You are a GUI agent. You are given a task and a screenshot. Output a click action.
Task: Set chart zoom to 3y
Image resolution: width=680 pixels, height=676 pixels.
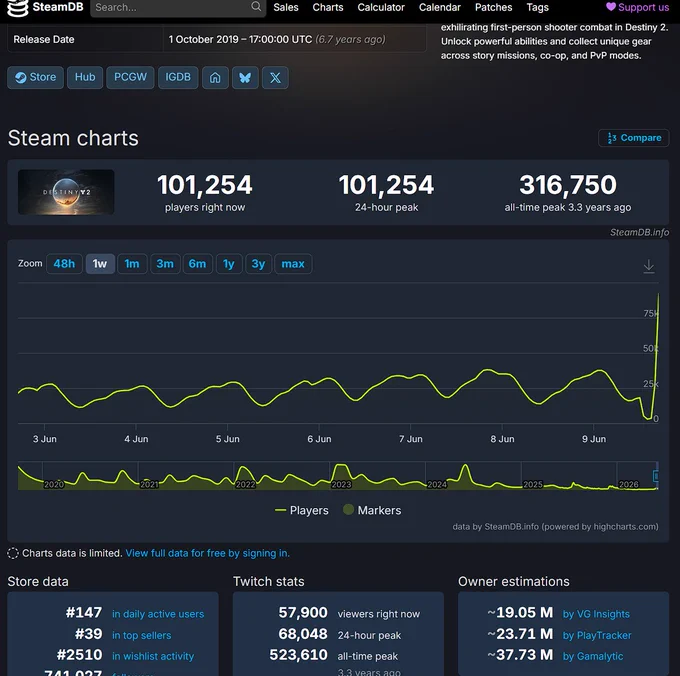pyautogui.click(x=258, y=264)
